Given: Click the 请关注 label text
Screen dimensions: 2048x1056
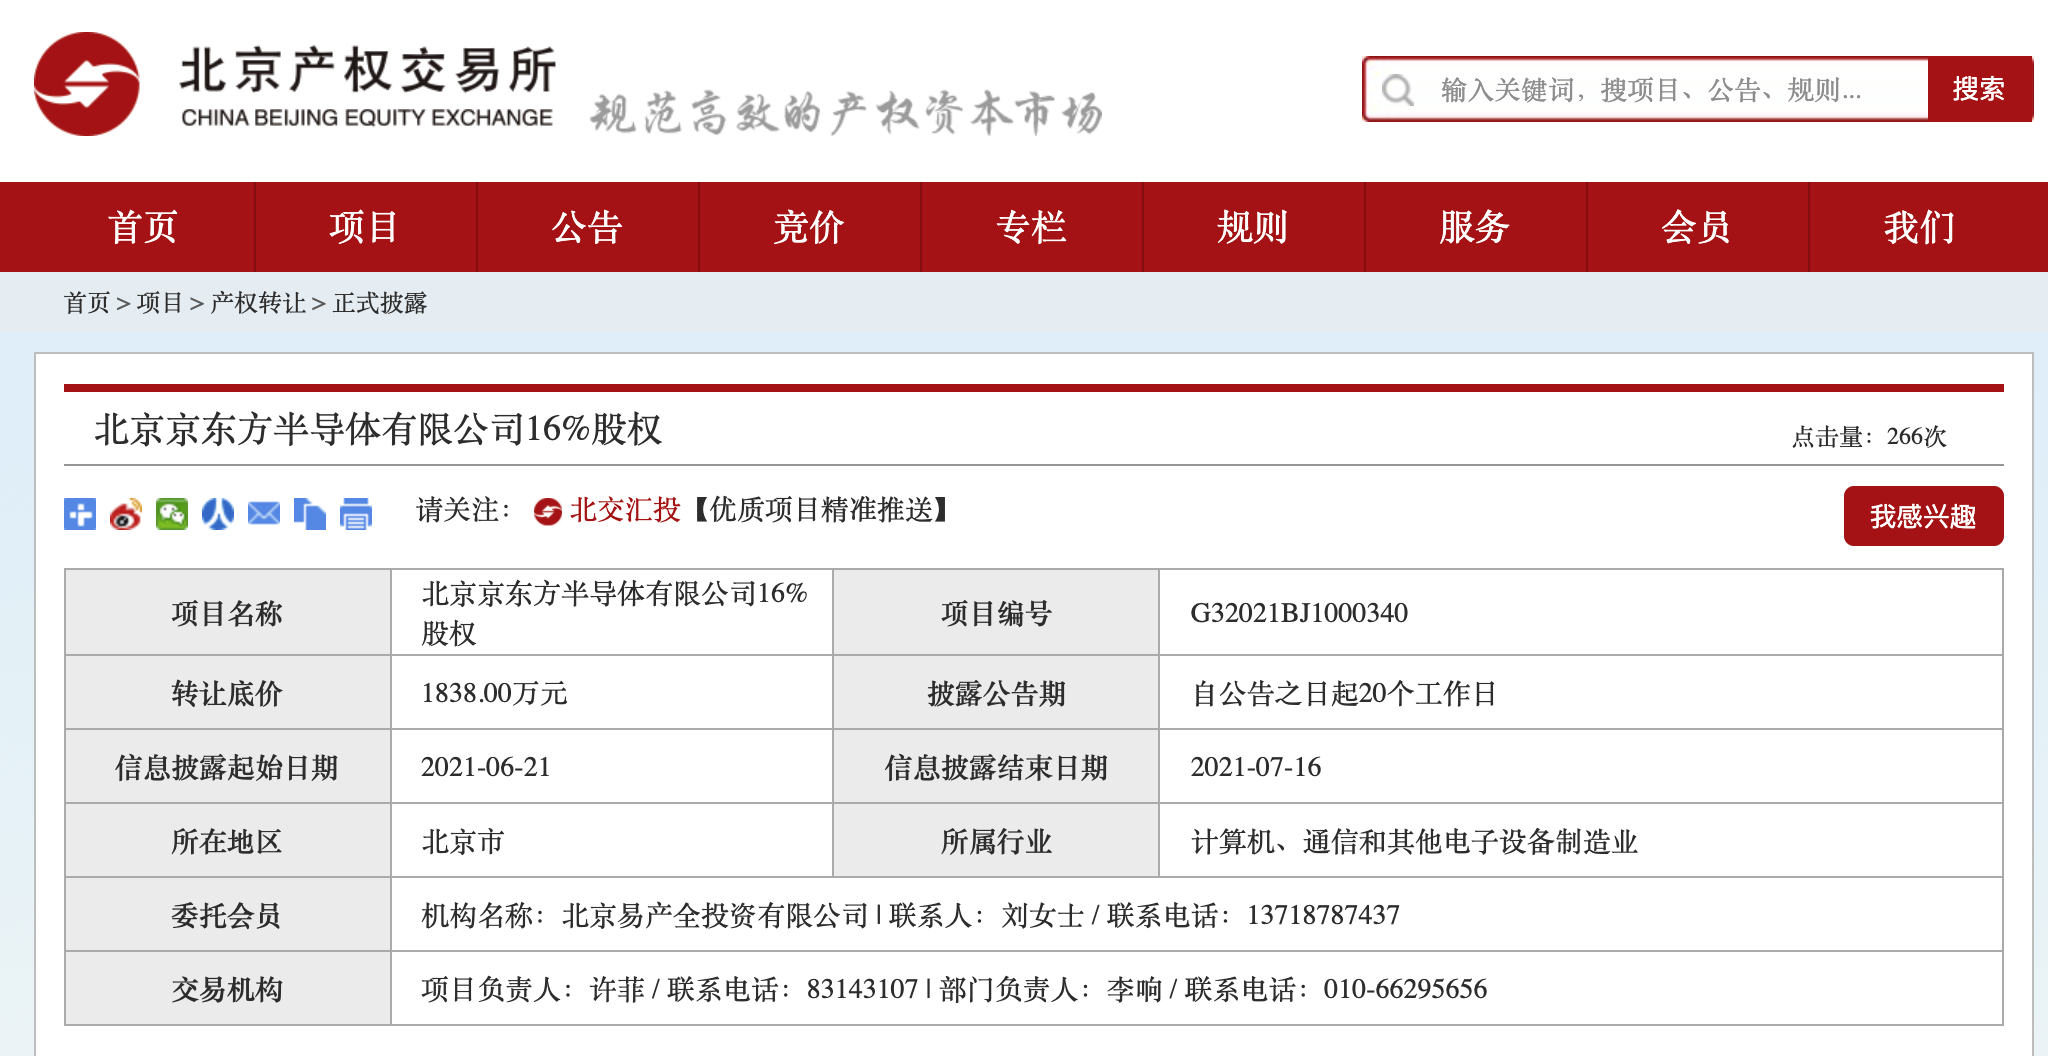Looking at the screenshot, I should pyautogui.click(x=464, y=510).
